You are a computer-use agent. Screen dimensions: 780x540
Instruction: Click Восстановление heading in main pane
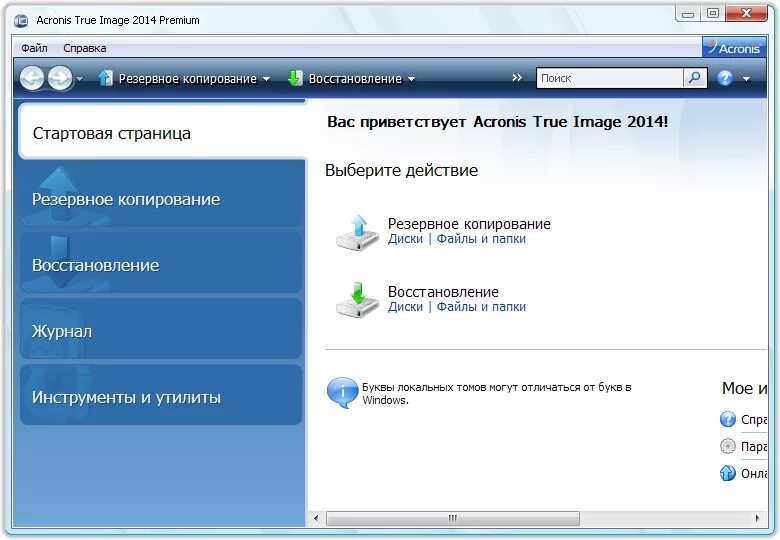[443, 291]
